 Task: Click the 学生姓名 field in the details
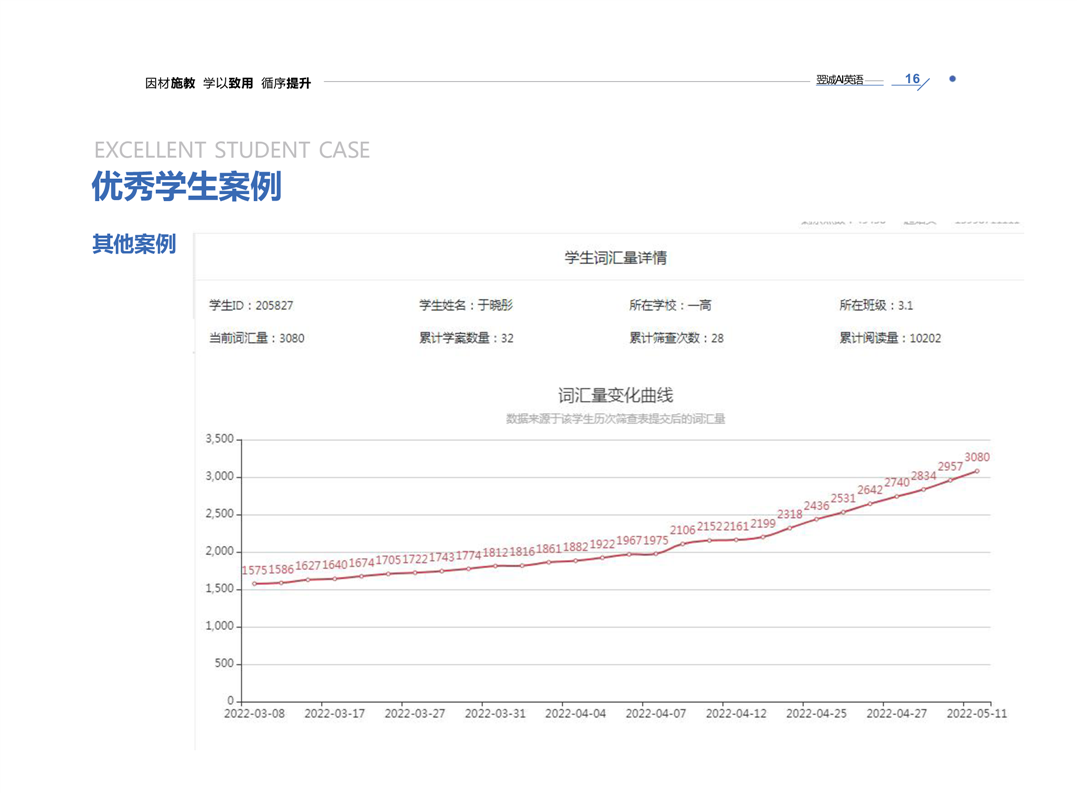click(465, 305)
